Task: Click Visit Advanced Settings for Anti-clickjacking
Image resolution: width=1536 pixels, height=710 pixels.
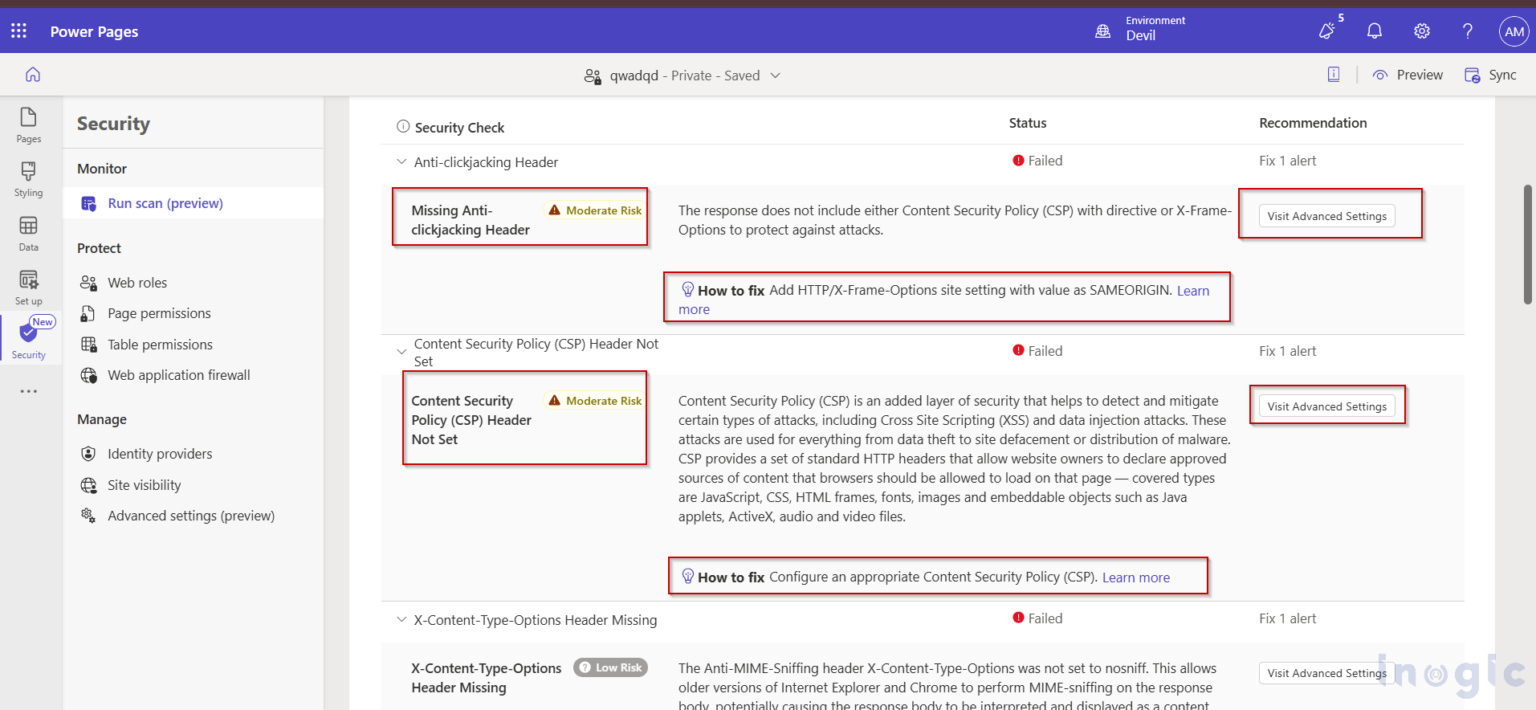Action: pyautogui.click(x=1326, y=216)
